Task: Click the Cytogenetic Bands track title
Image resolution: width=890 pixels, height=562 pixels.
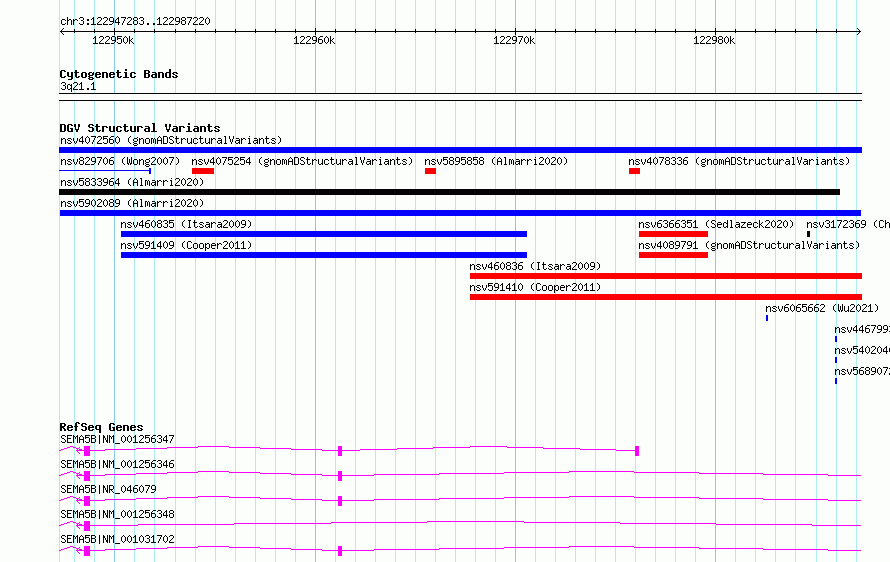Action: [x=119, y=74]
